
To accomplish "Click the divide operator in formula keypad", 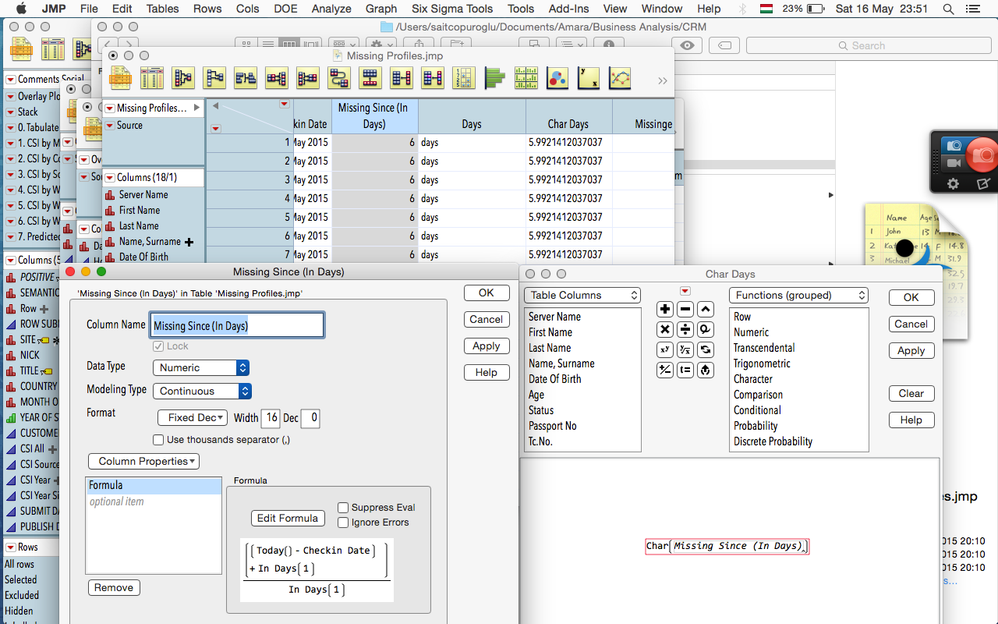I will tap(685, 329).
